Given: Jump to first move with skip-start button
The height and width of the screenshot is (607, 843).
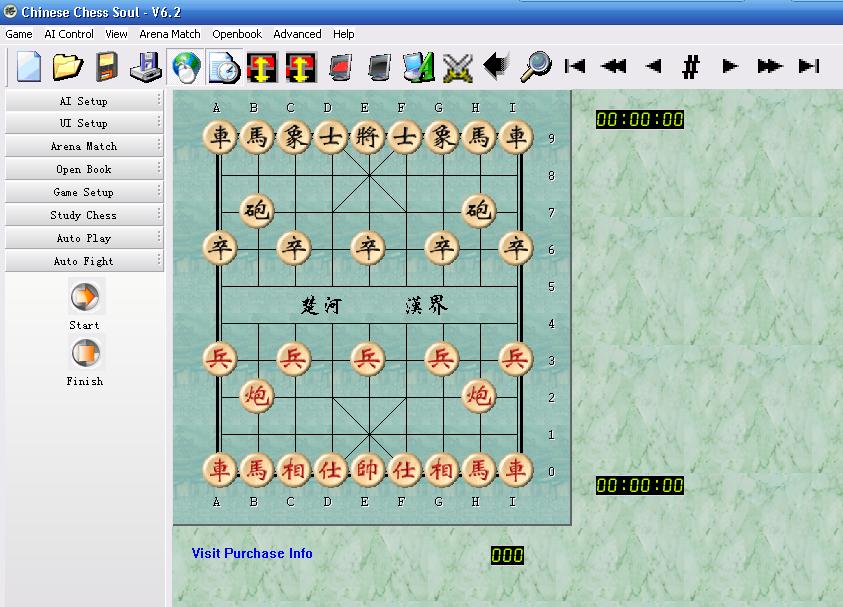Looking at the screenshot, I should pos(575,66).
